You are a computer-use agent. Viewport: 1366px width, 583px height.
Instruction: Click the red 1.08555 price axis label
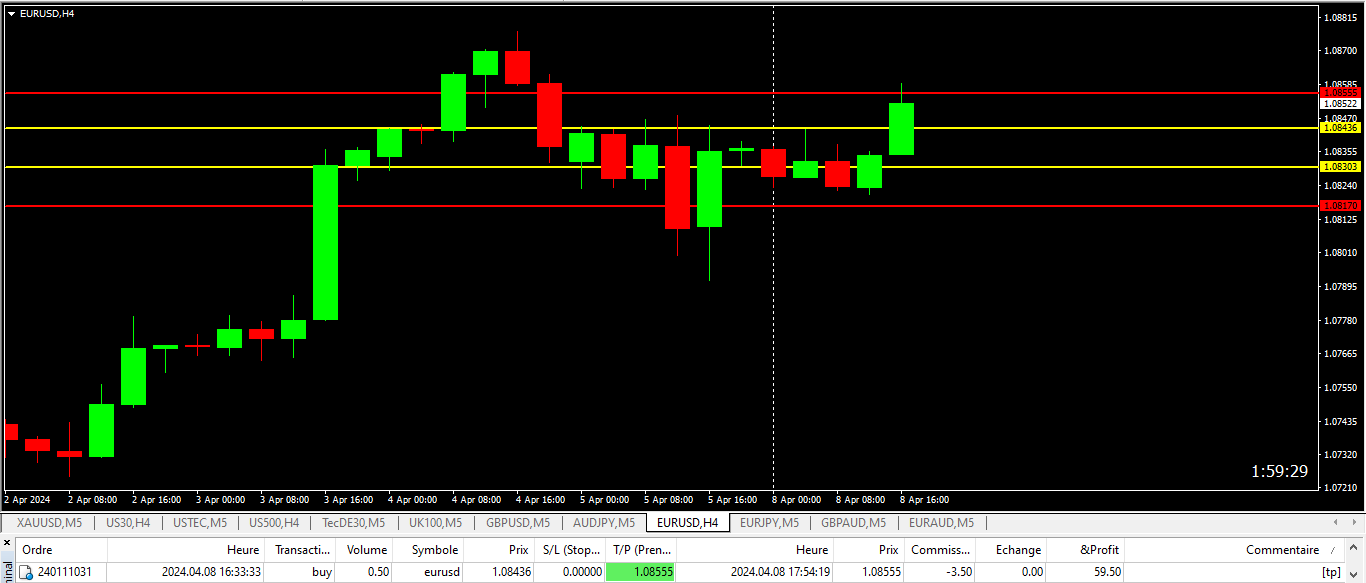[x=1341, y=92]
